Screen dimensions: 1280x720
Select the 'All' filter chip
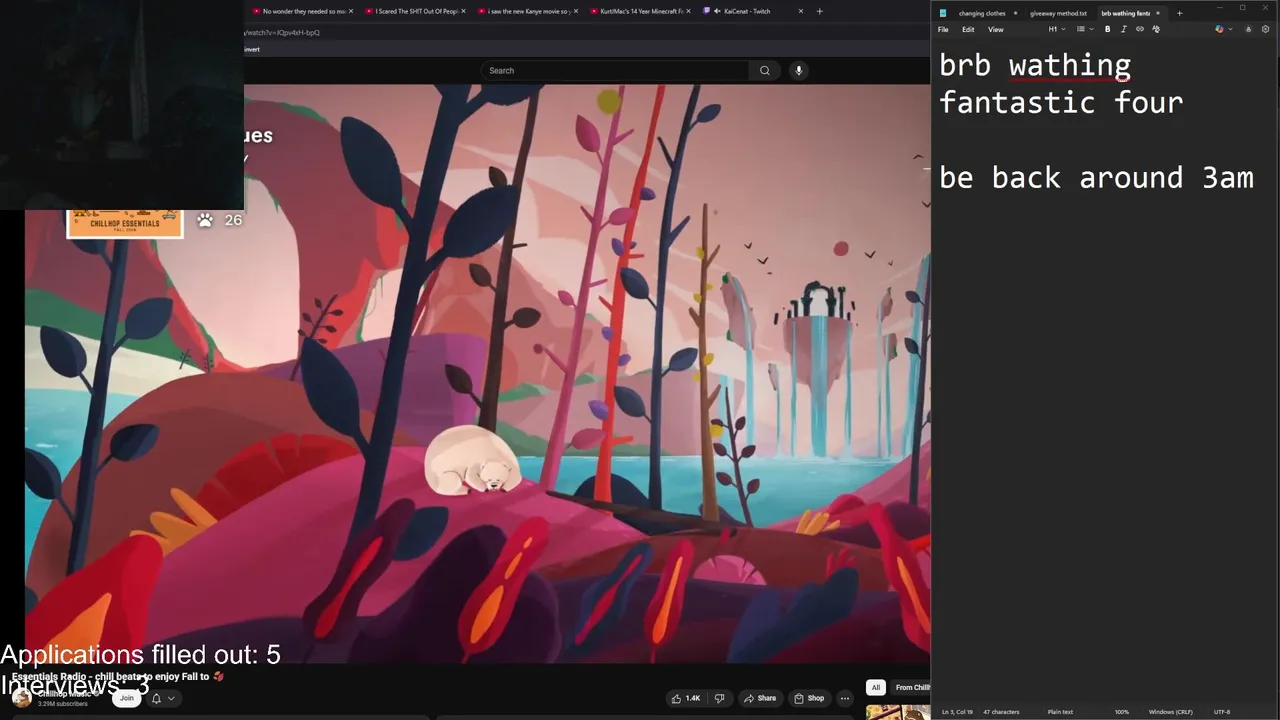[876, 687]
